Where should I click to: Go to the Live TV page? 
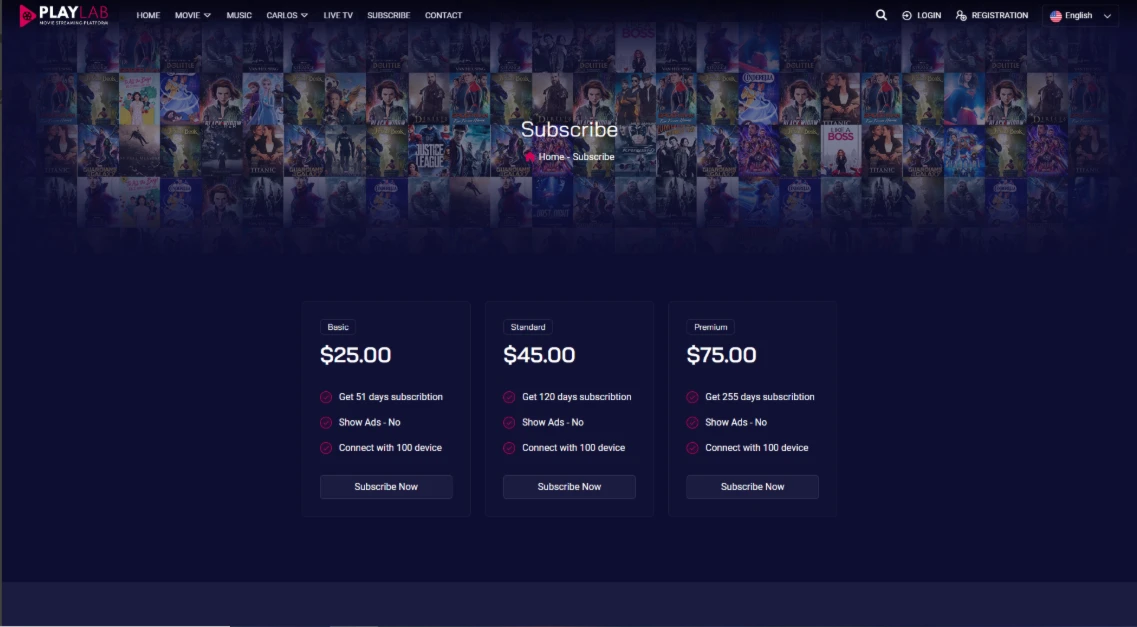(x=338, y=15)
